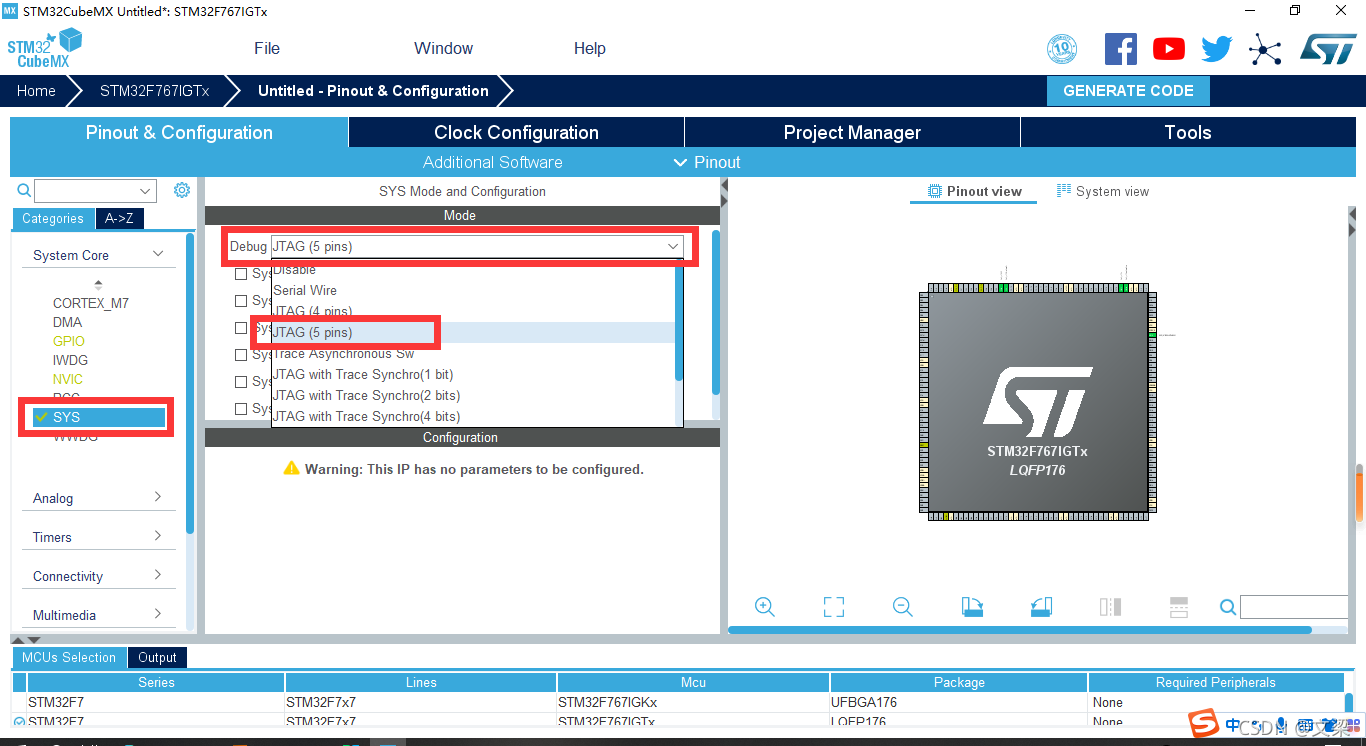1366x746 pixels.
Task: Click pinout view horizontal scrollbar
Action: [x=1020, y=630]
